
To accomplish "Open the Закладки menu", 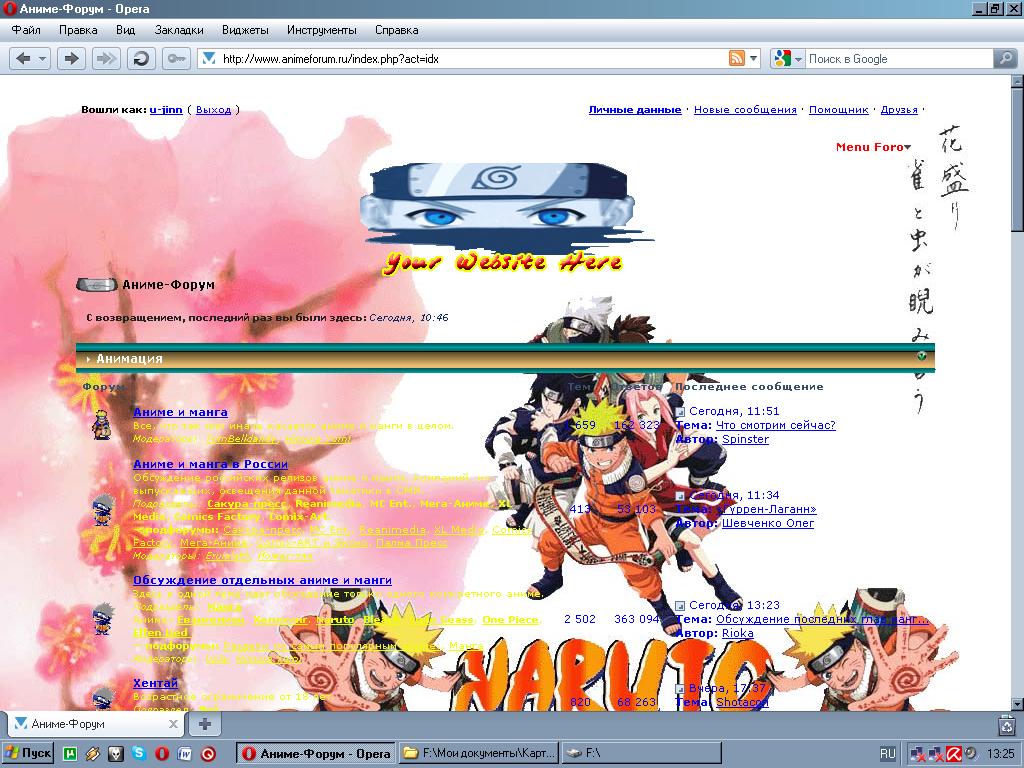I will (x=179, y=30).
